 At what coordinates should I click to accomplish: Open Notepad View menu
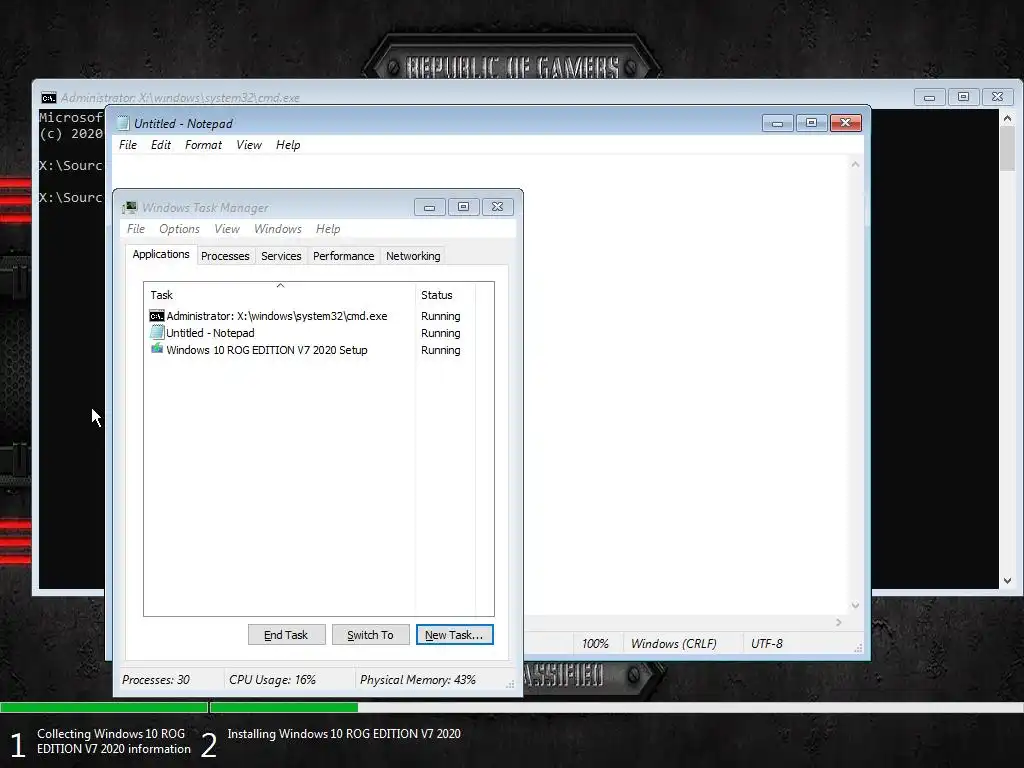pos(249,145)
